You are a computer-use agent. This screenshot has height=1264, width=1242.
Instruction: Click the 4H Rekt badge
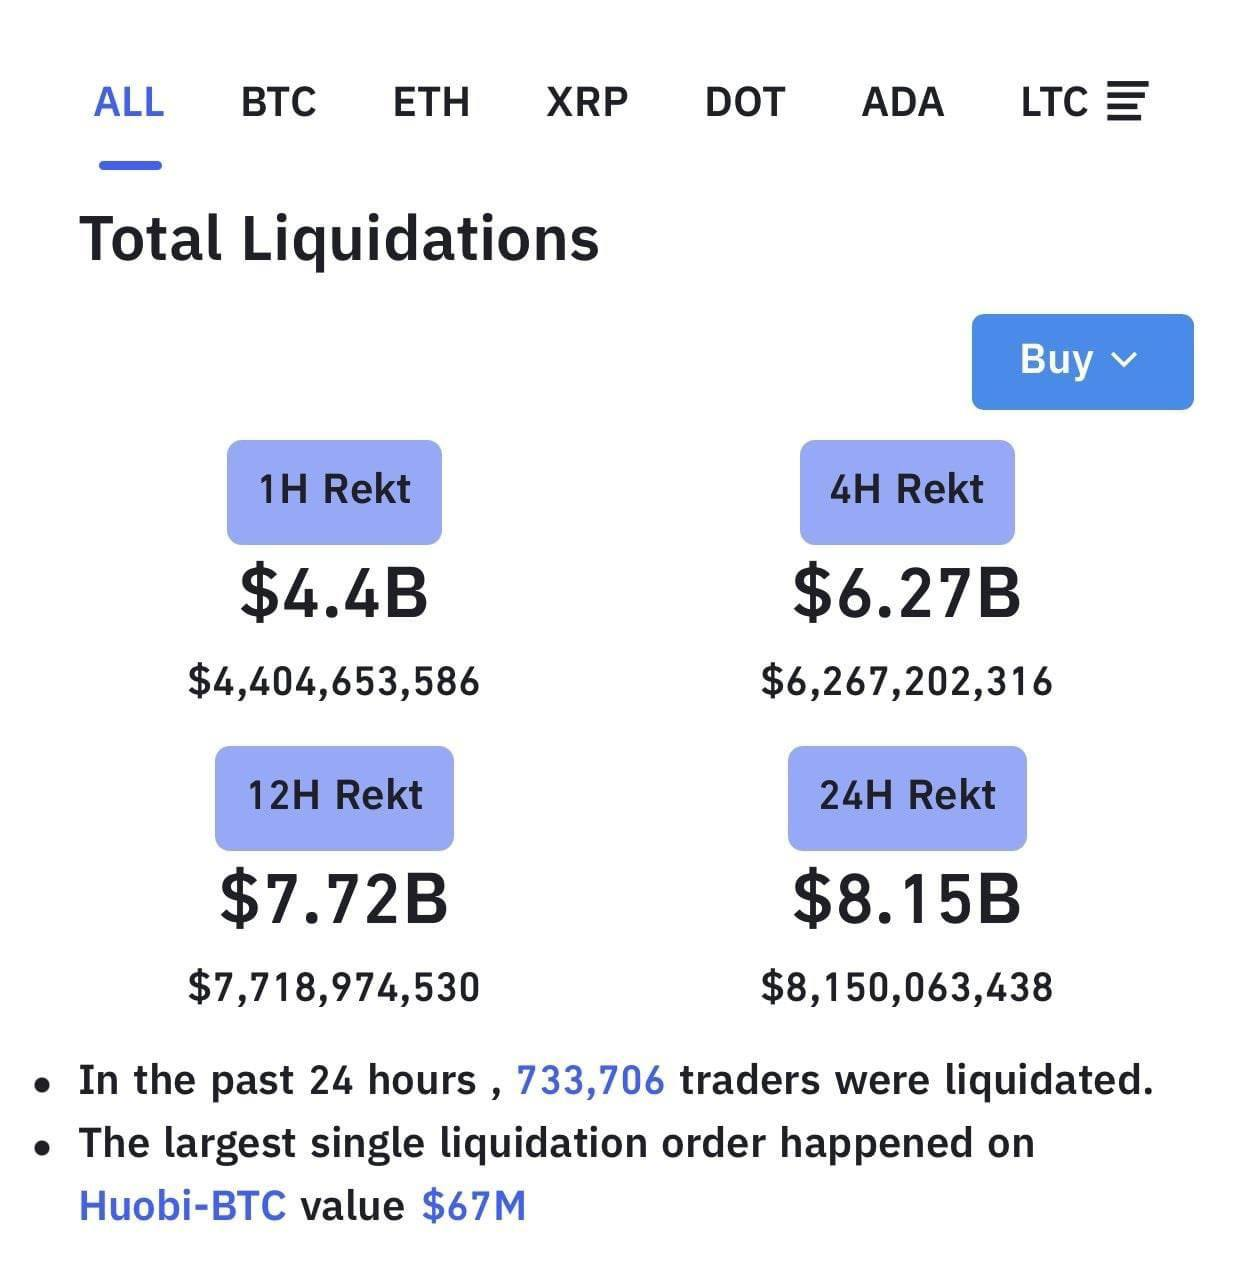point(907,491)
